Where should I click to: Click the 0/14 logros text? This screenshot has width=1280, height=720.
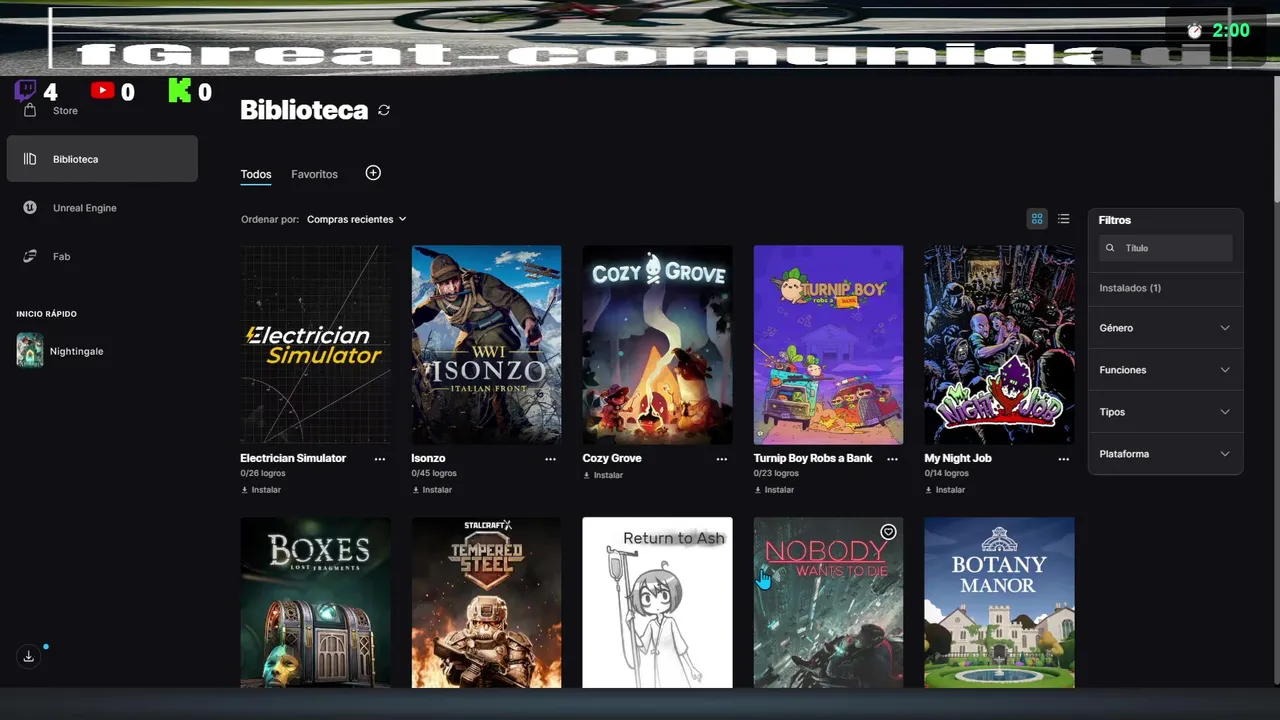(x=947, y=473)
